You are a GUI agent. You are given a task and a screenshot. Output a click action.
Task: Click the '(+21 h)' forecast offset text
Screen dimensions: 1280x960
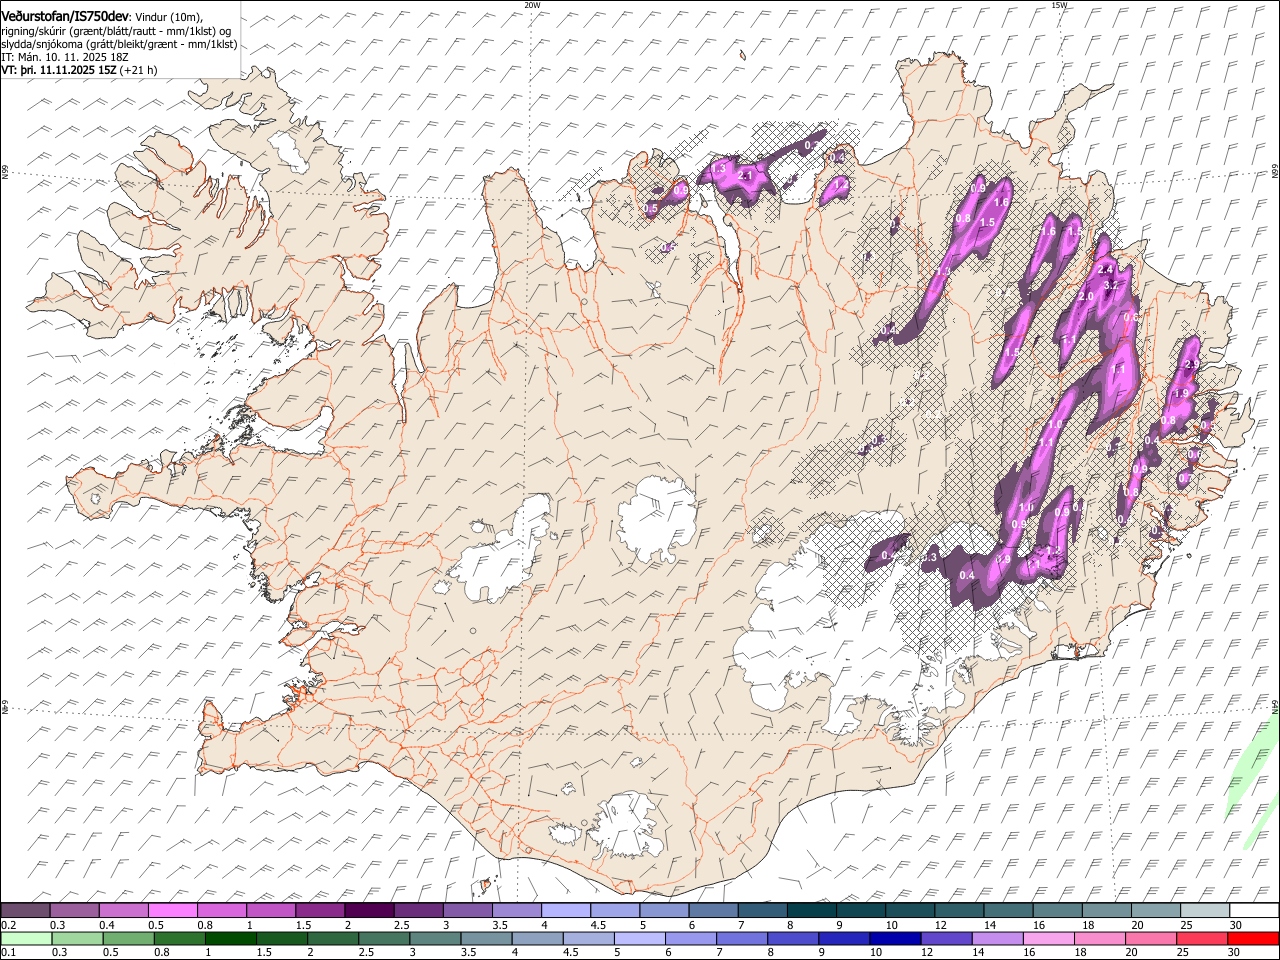point(139,70)
